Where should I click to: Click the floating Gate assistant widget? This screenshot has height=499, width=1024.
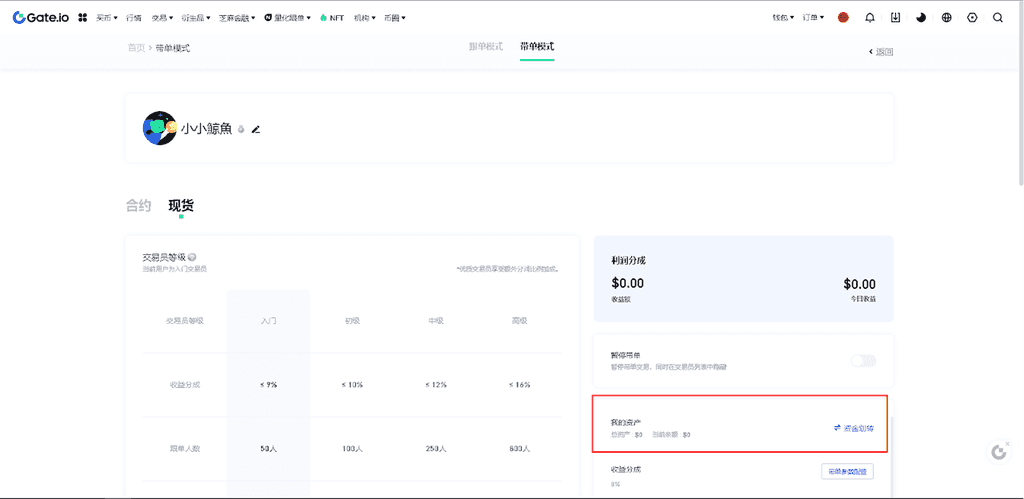coord(998,452)
